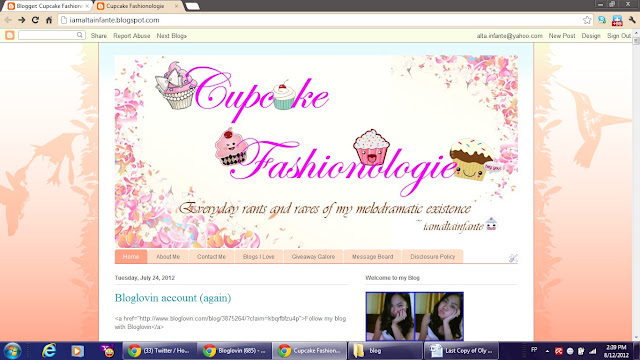Switch to Blogger: Cupcake Fashion tab

pyautogui.click(x=48, y=6)
